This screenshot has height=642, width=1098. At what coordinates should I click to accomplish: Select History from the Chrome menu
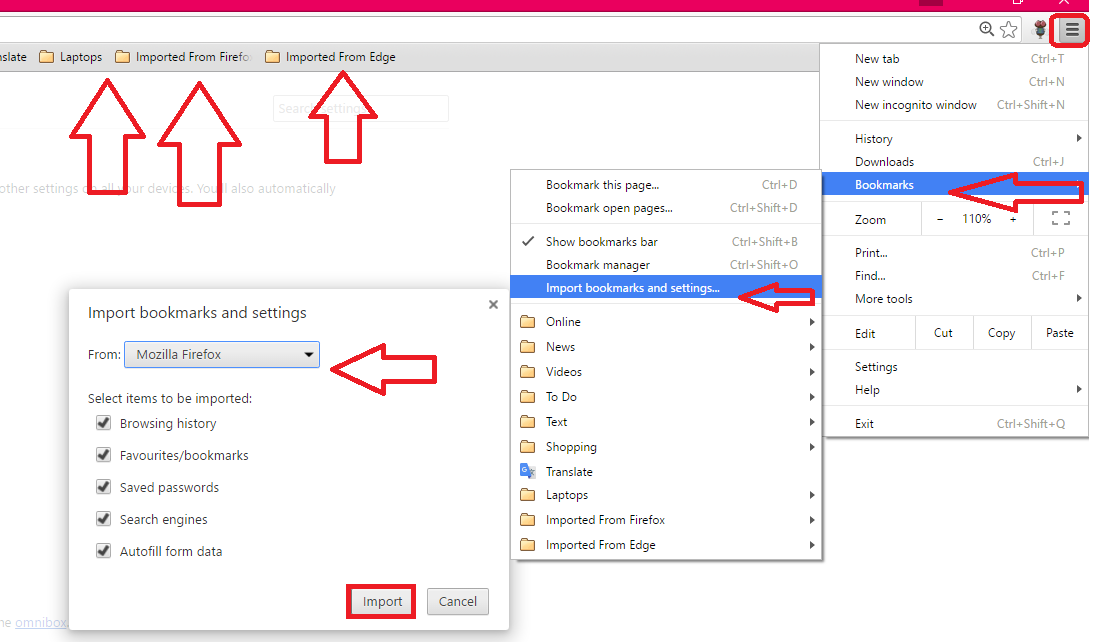[x=873, y=138]
